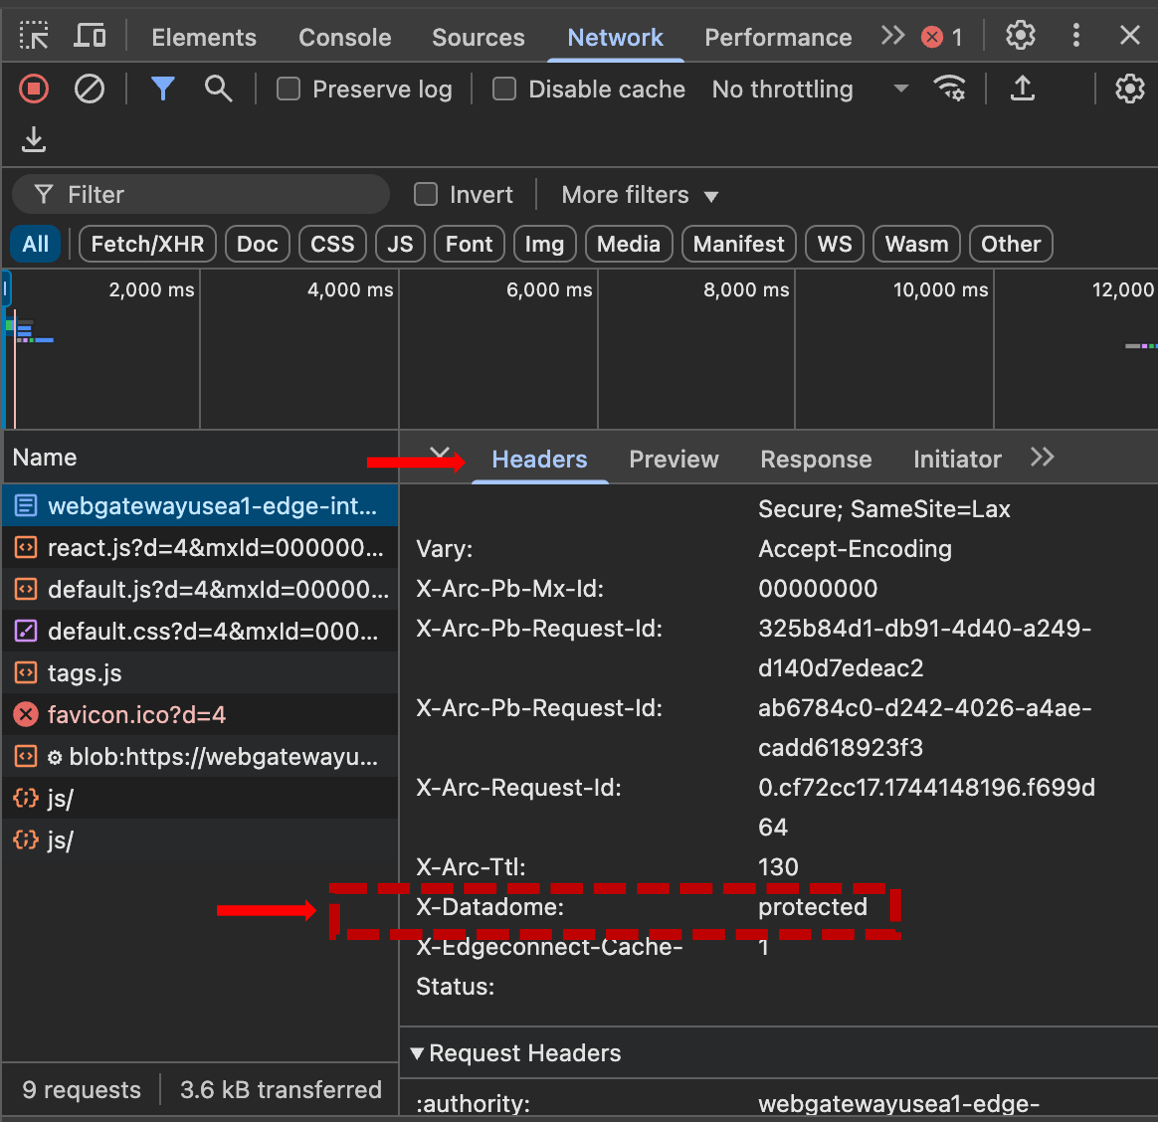Open DevTools settings gear
Image resolution: width=1158 pixels, height=1122 pixels.
coord(1021,35)
